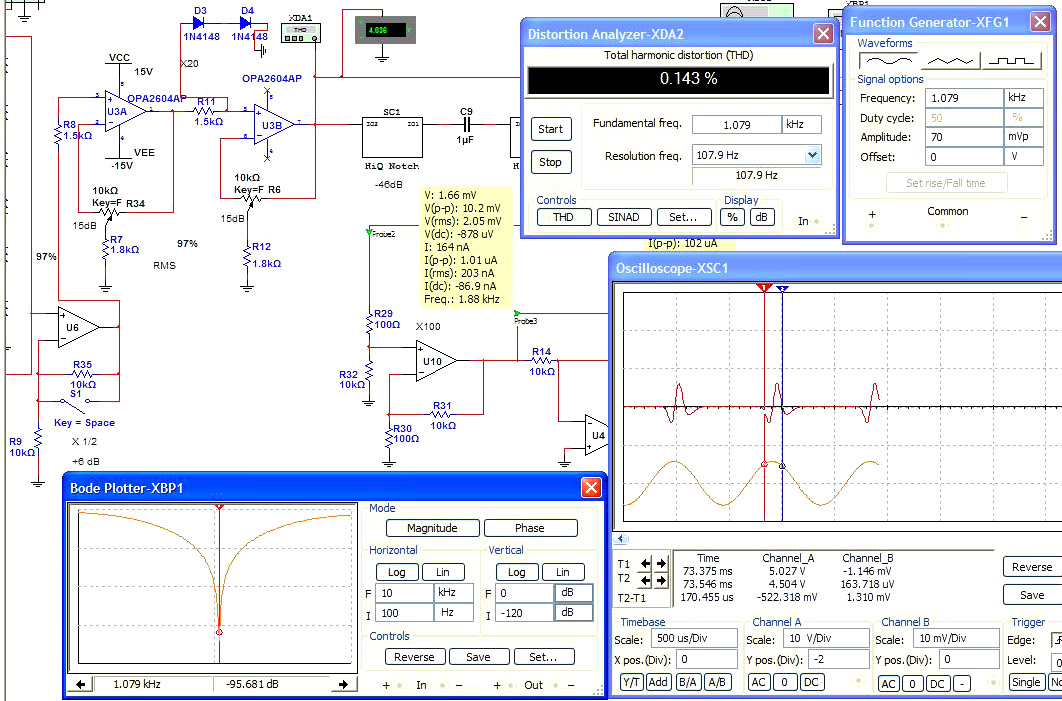This screenshot has height=701, width=1062.
Task: Set oscilloscope Channel A coupling to AC
Action: [759, 681]
